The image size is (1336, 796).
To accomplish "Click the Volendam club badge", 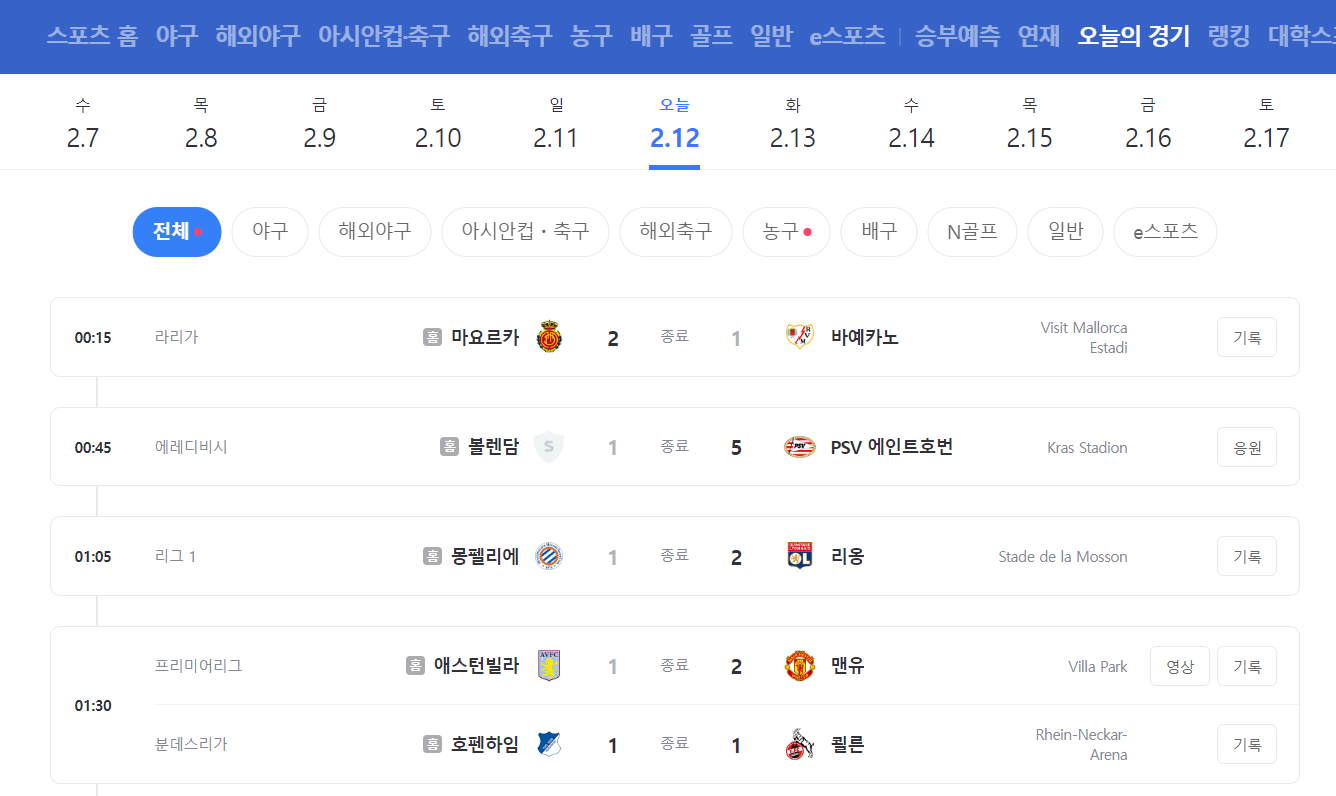I will [548, 447].
